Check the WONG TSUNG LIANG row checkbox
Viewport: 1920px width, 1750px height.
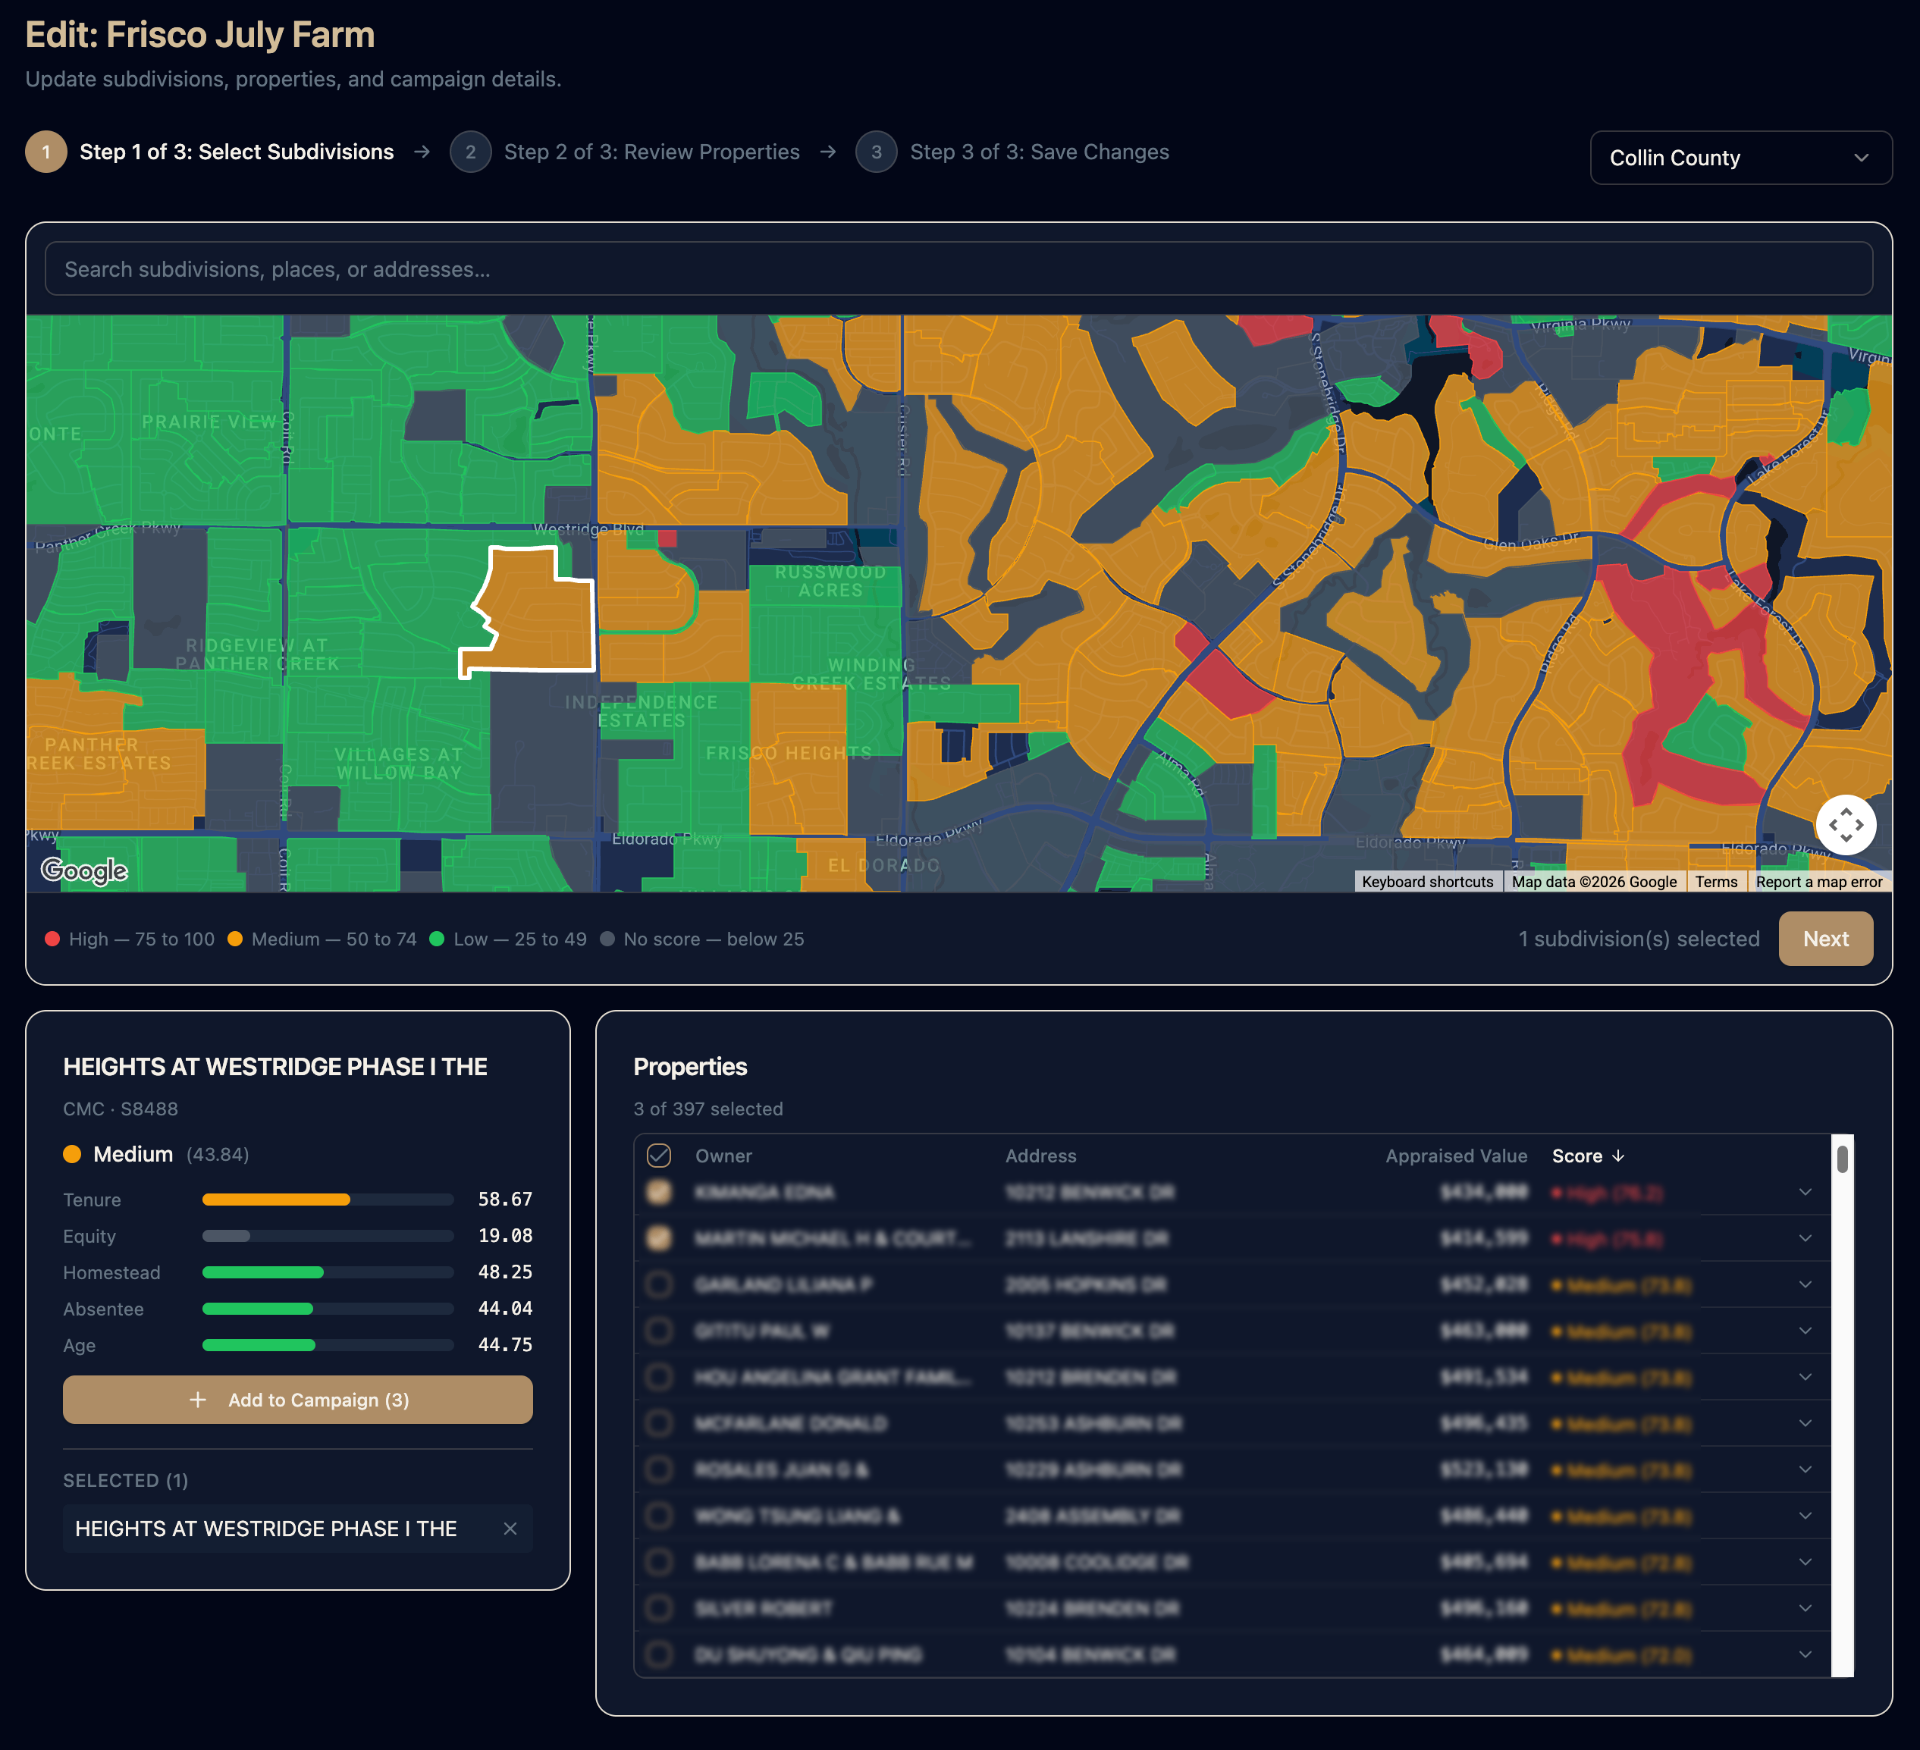658,1516
